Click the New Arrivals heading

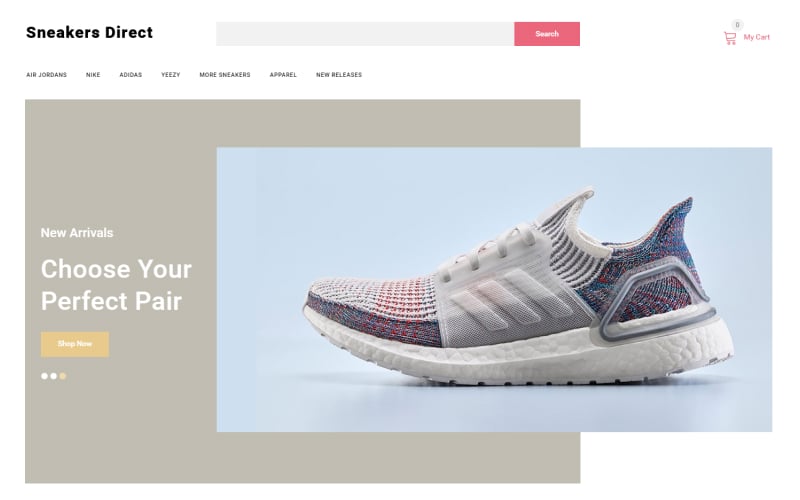pyautogui.click(x=77, y=233)
